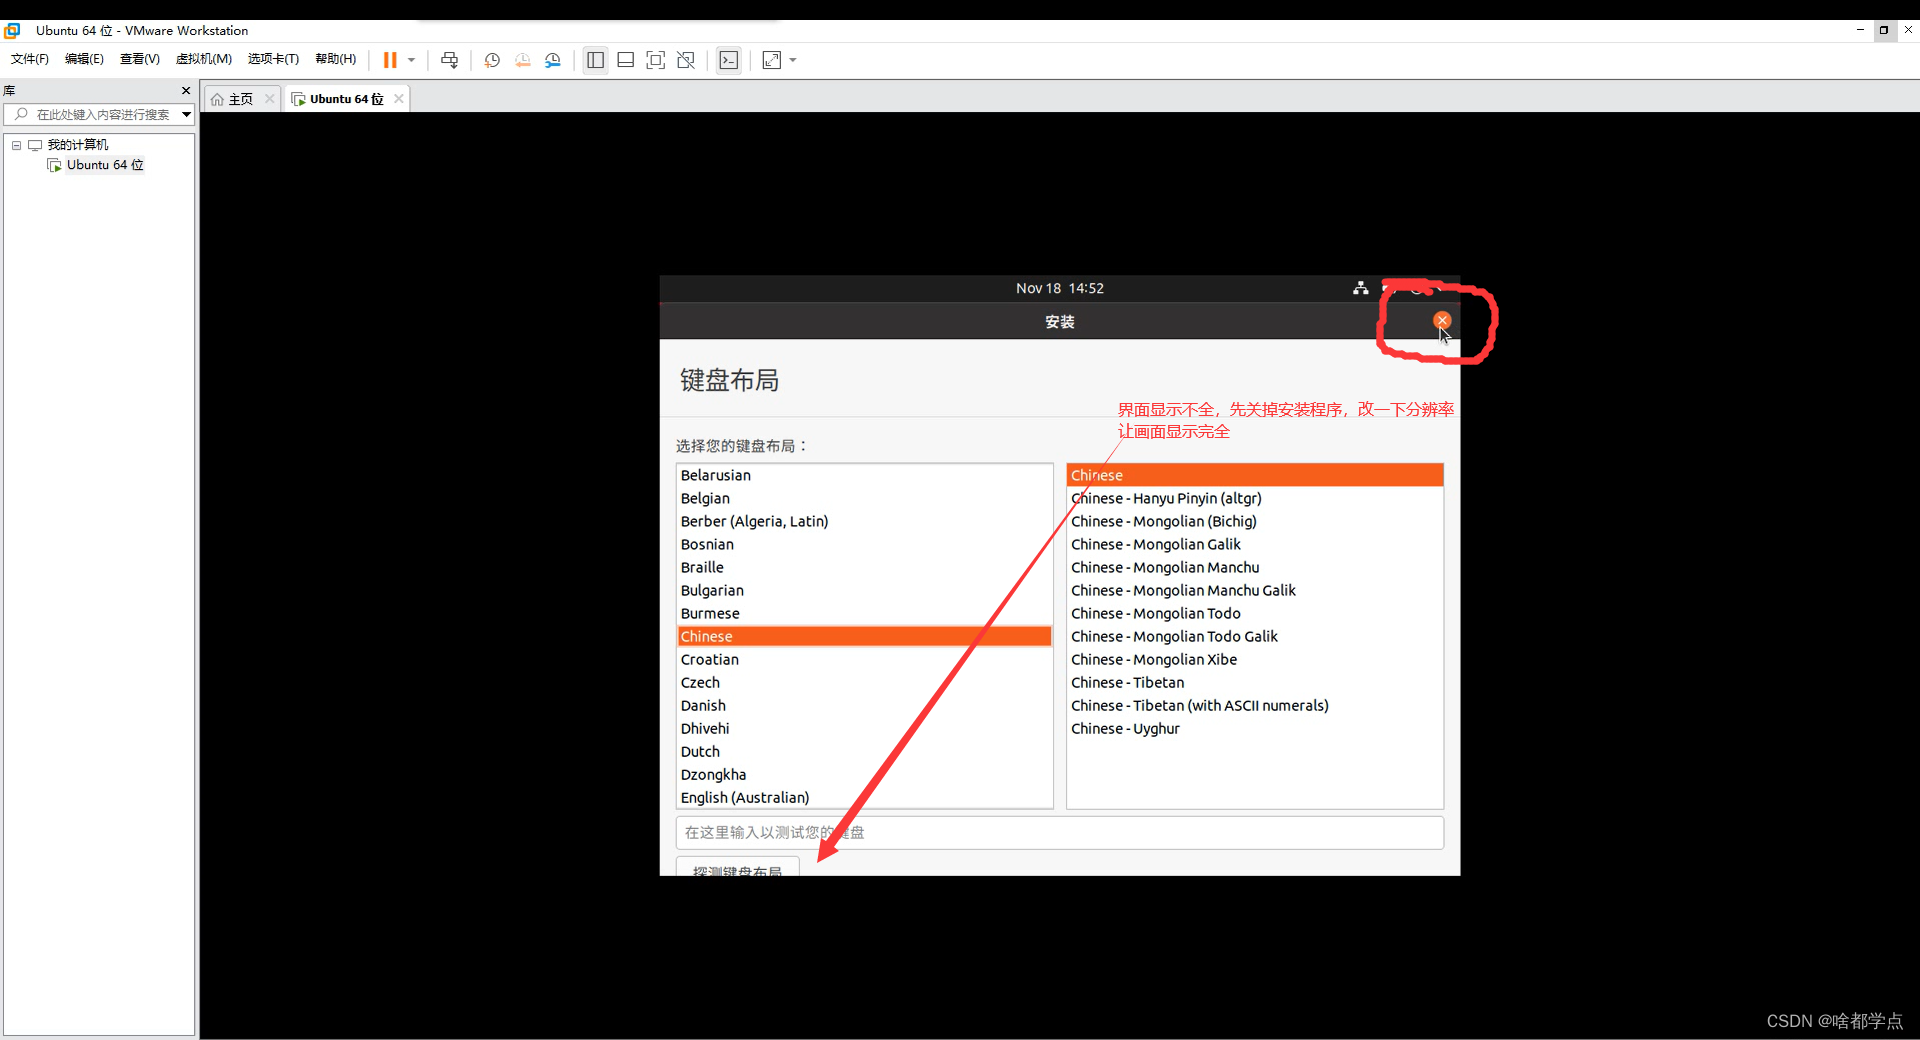The height and width of the screenshot is (1040, 1920).
Task: Select Dutch keyboard layout
Action: point(864,751)
